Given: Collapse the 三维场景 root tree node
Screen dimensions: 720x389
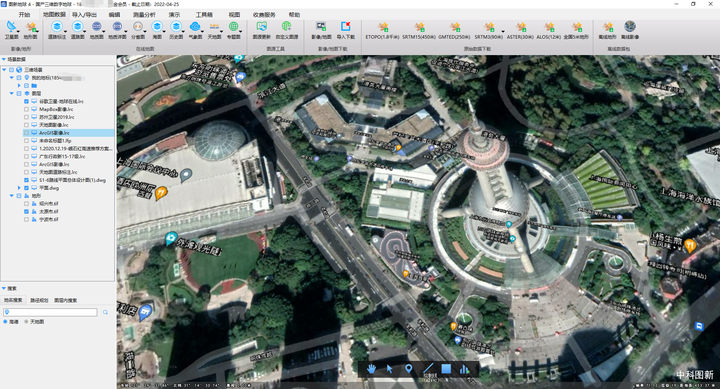Looking at the screenshot, I should [x=4, y=70].
